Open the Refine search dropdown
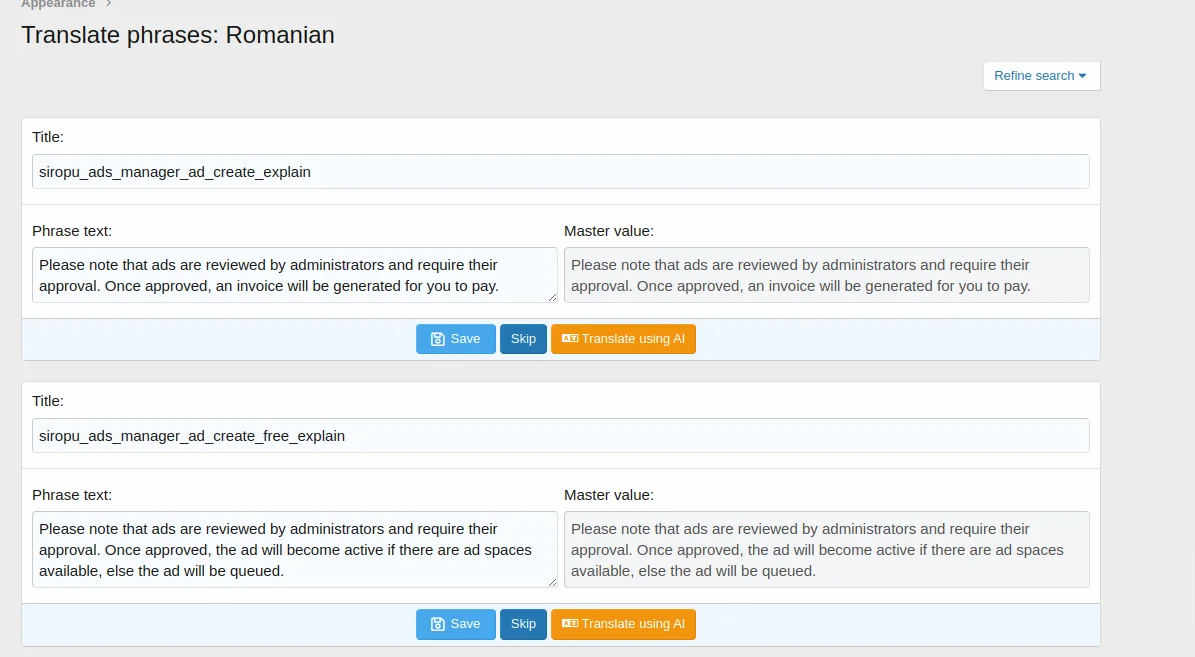 [1041, 76]
